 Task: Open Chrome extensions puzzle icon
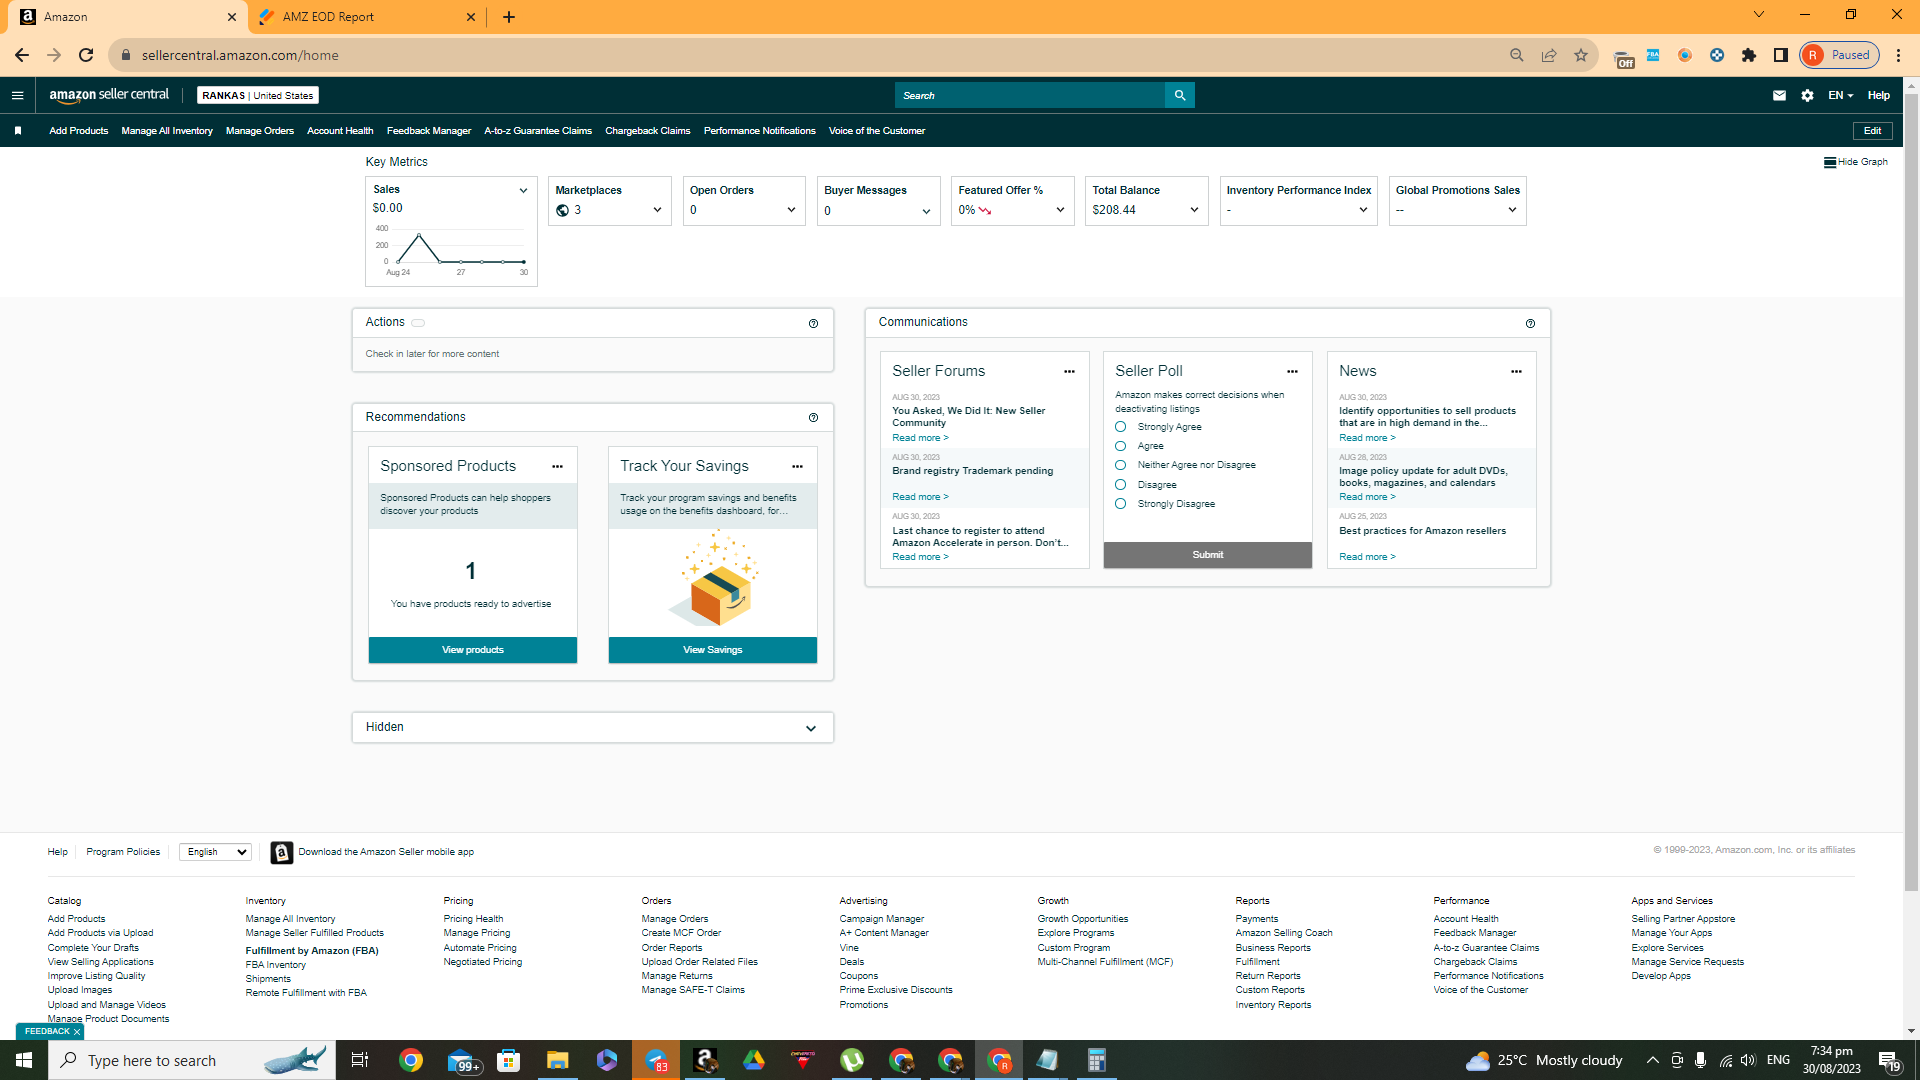pos(1749,55)
